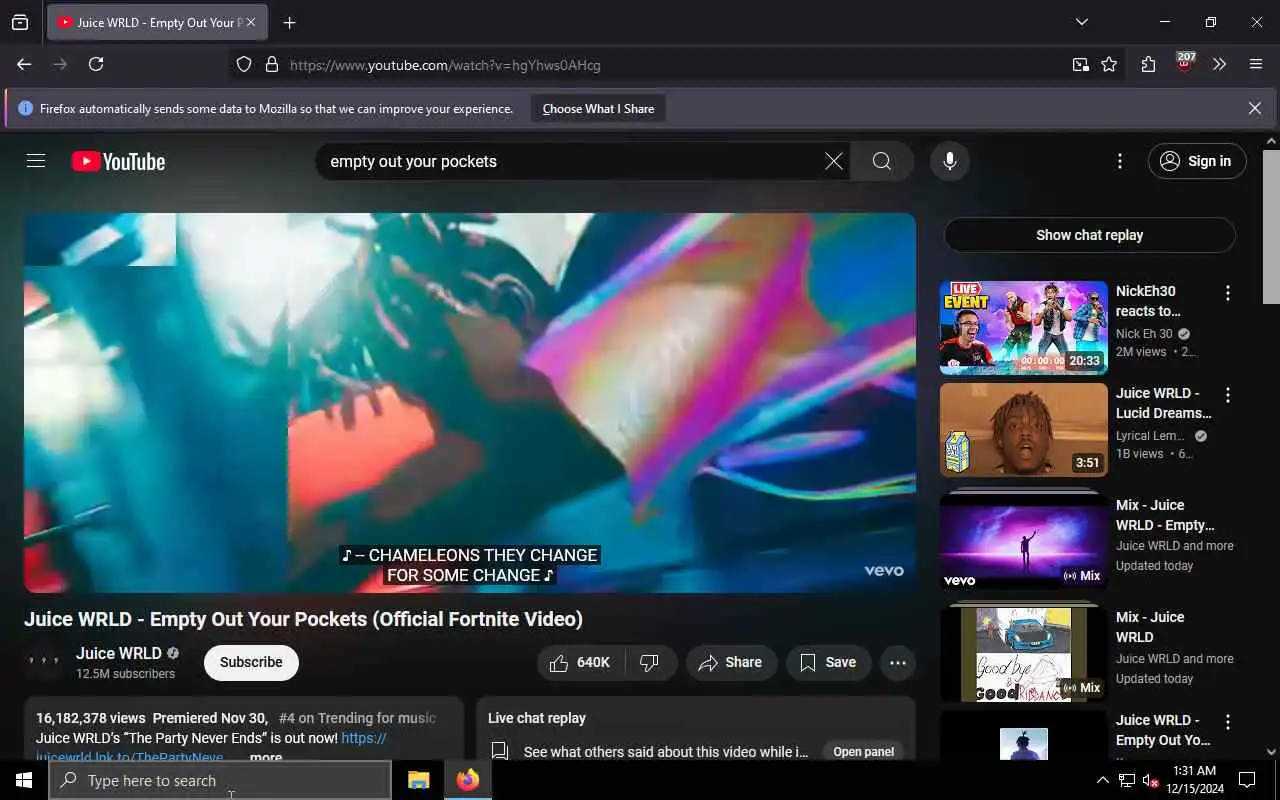
Task: Expand description with 'more'
Action: (265, 757)
